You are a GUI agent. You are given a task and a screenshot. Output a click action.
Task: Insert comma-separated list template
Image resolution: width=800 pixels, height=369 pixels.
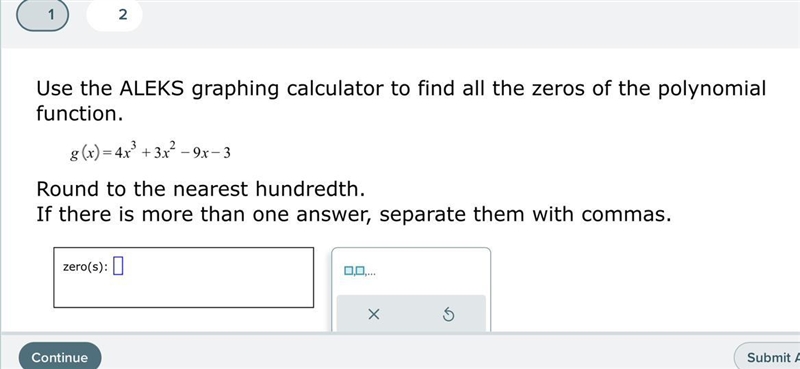click(x=360, y=271)
